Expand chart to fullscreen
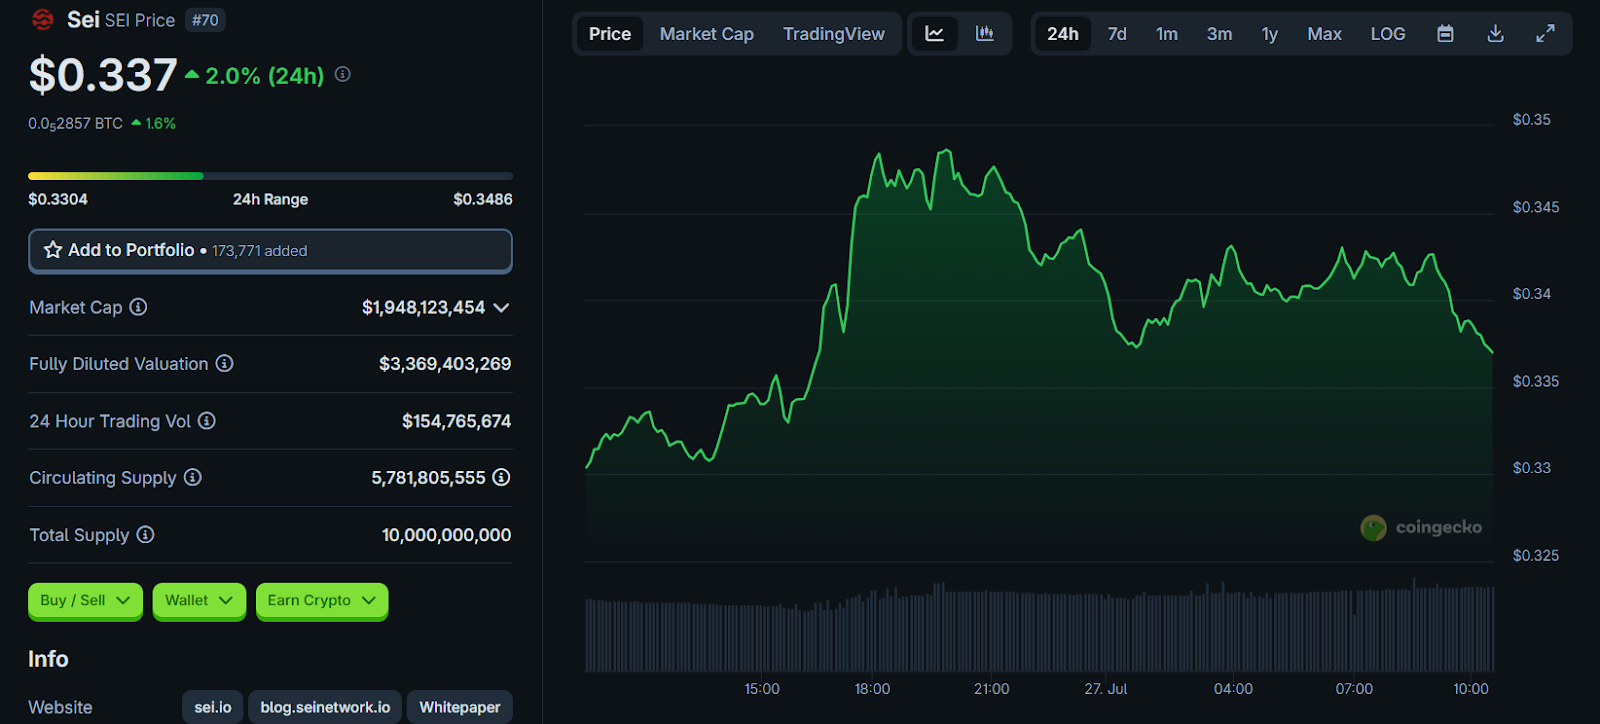 pos(1545,34)
